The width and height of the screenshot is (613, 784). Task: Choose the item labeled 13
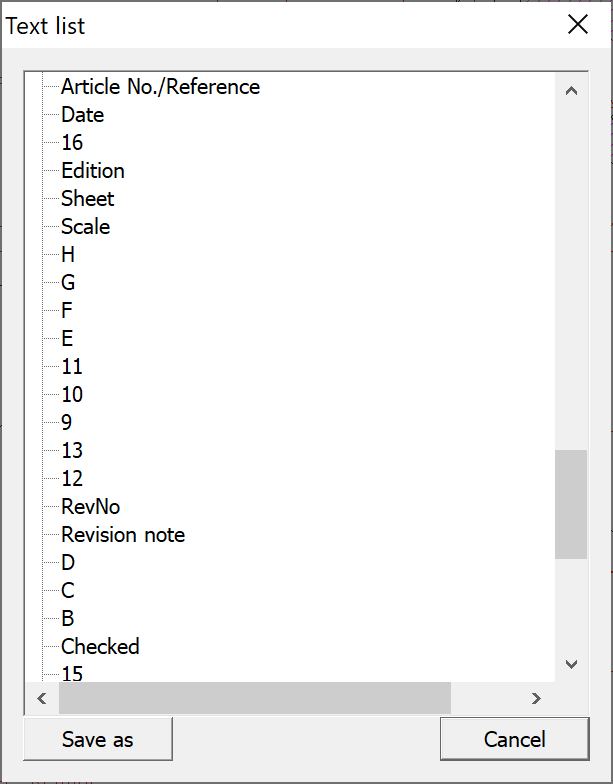pyautogui.click(x=72, y=451)
